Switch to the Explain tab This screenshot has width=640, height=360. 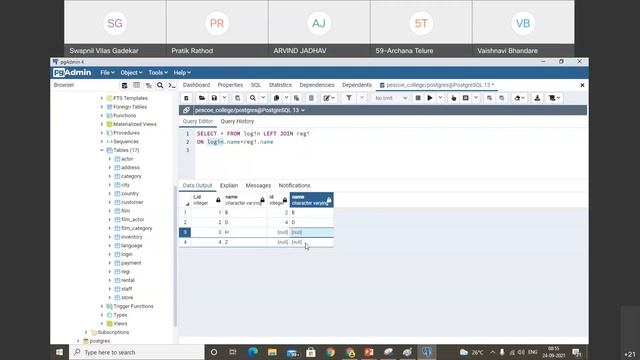tap(229, 185)
